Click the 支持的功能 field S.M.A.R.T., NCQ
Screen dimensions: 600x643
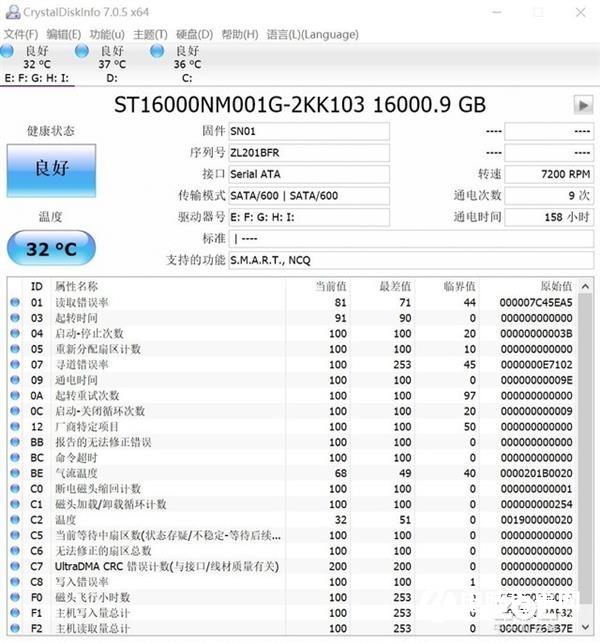411,260
